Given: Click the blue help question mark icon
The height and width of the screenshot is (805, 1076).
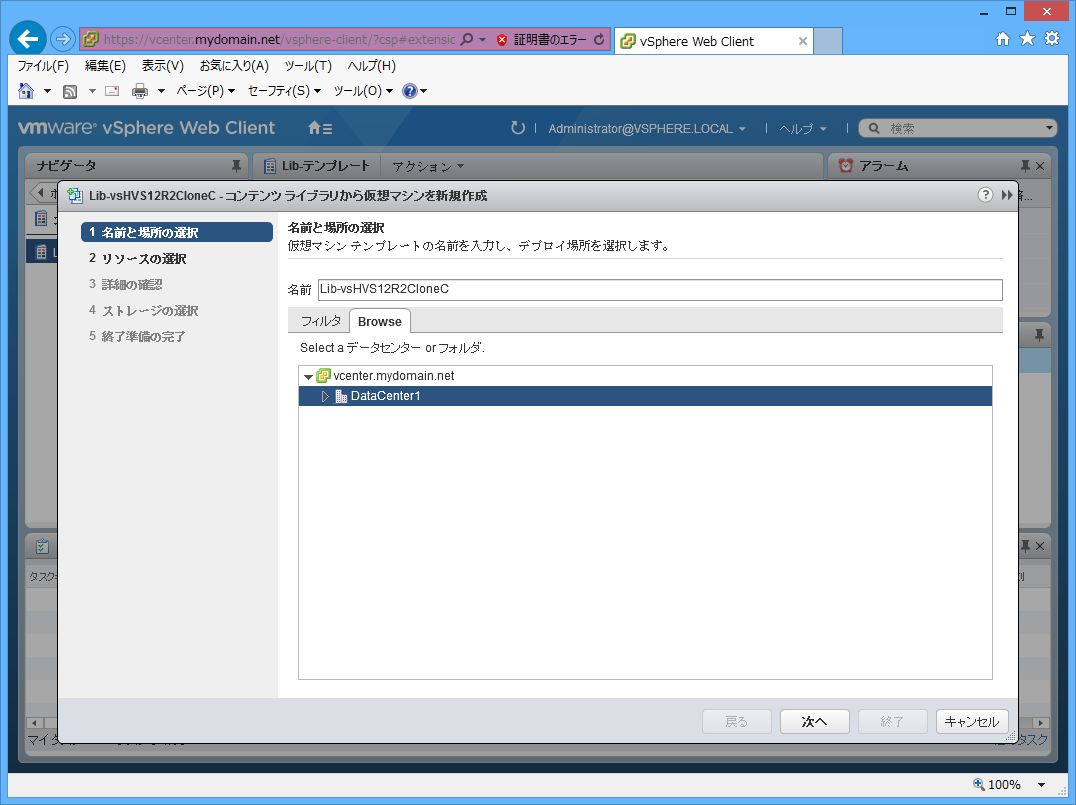Looking at the screenshot, I should pyautogui.click(x=410, y=91).
